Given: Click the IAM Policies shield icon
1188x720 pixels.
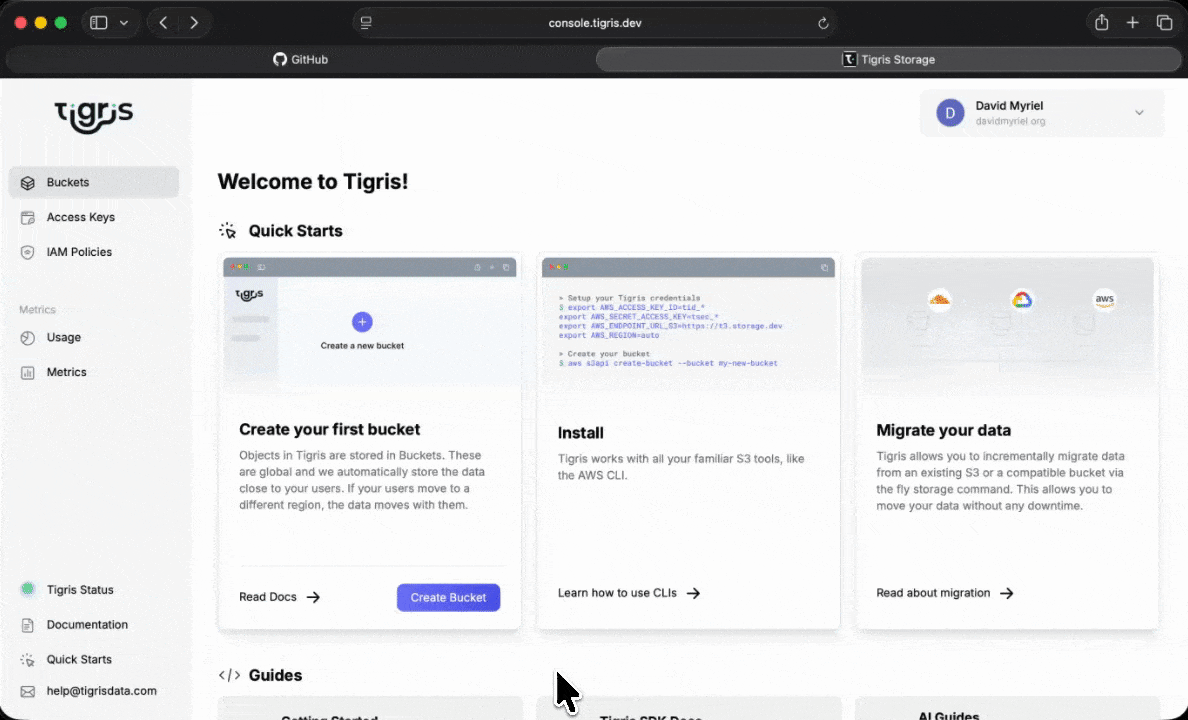Looking at the screenshot, I should pos(27,252).
